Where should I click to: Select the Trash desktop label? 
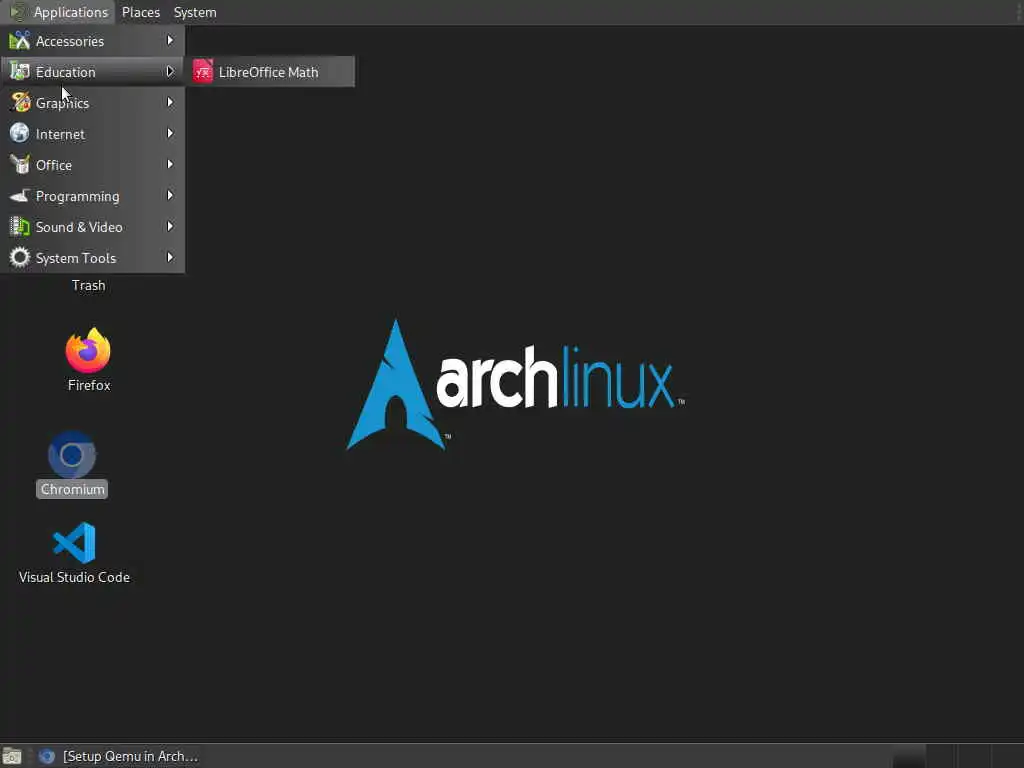click(88, 285)
